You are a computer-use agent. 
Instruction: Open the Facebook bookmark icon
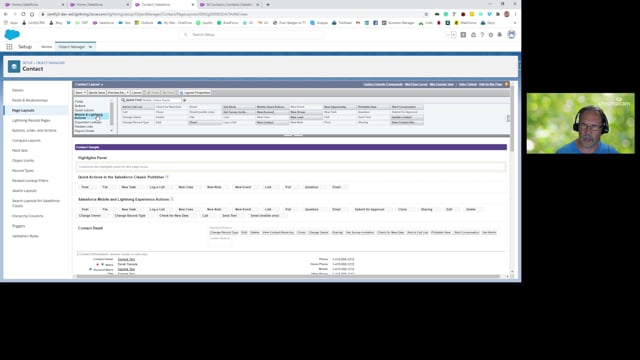375,23
